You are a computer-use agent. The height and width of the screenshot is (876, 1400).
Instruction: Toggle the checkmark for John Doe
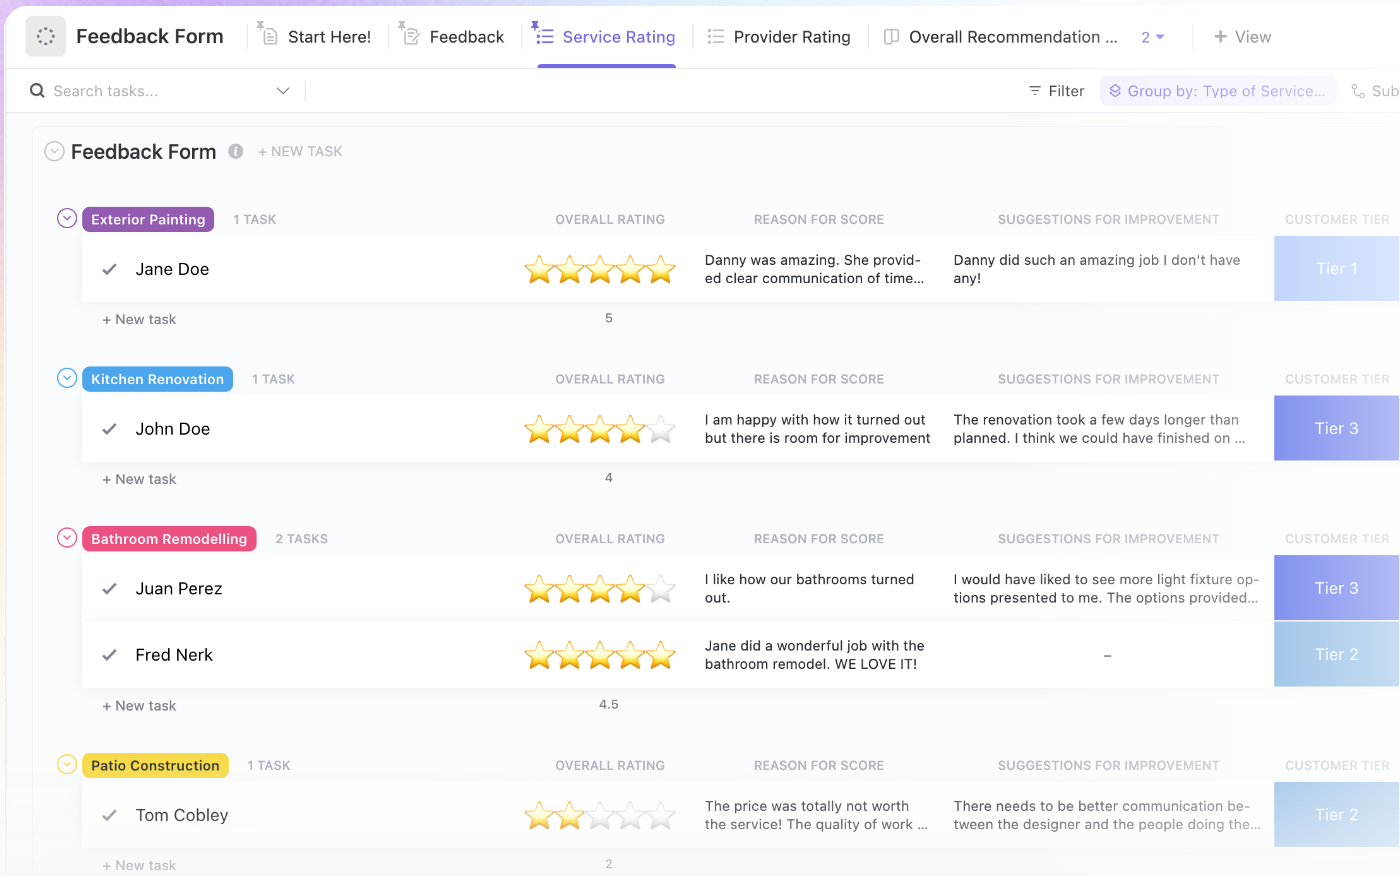tap(110, 429)
